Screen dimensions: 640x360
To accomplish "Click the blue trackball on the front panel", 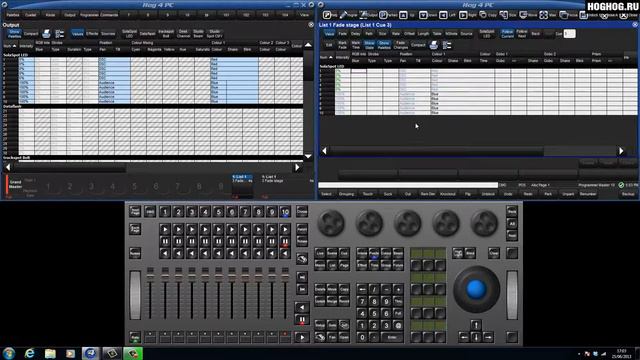I will 476,289.
